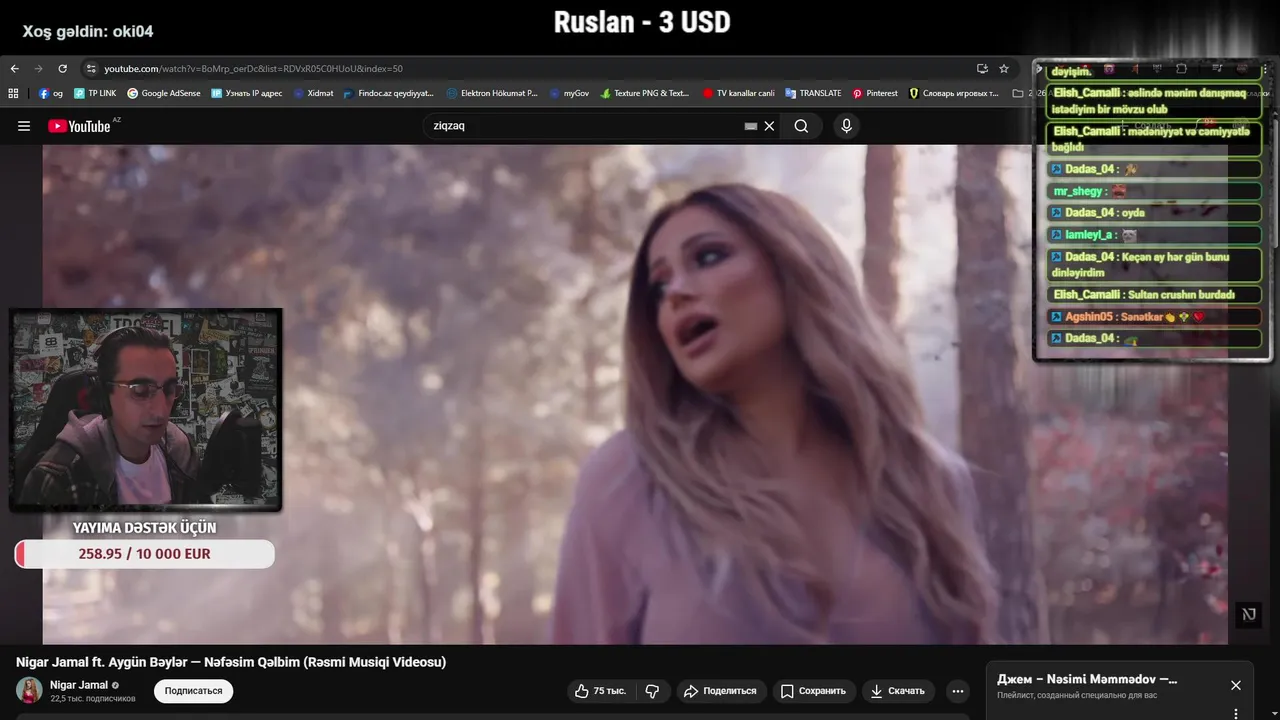Open the Elektron Hökumət bookmark
The image size is (1280, 720).
click(x=492, y=93)
